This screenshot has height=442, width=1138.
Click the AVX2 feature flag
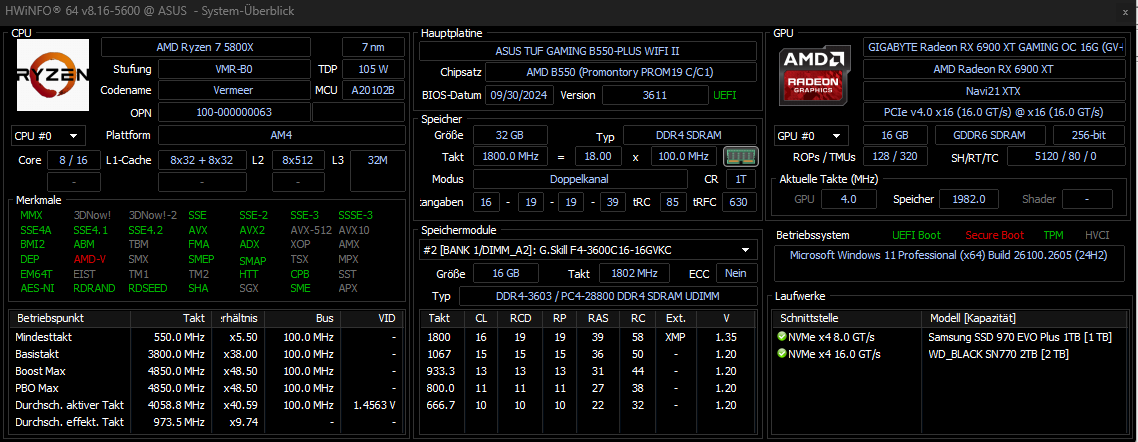coord(252,230)
